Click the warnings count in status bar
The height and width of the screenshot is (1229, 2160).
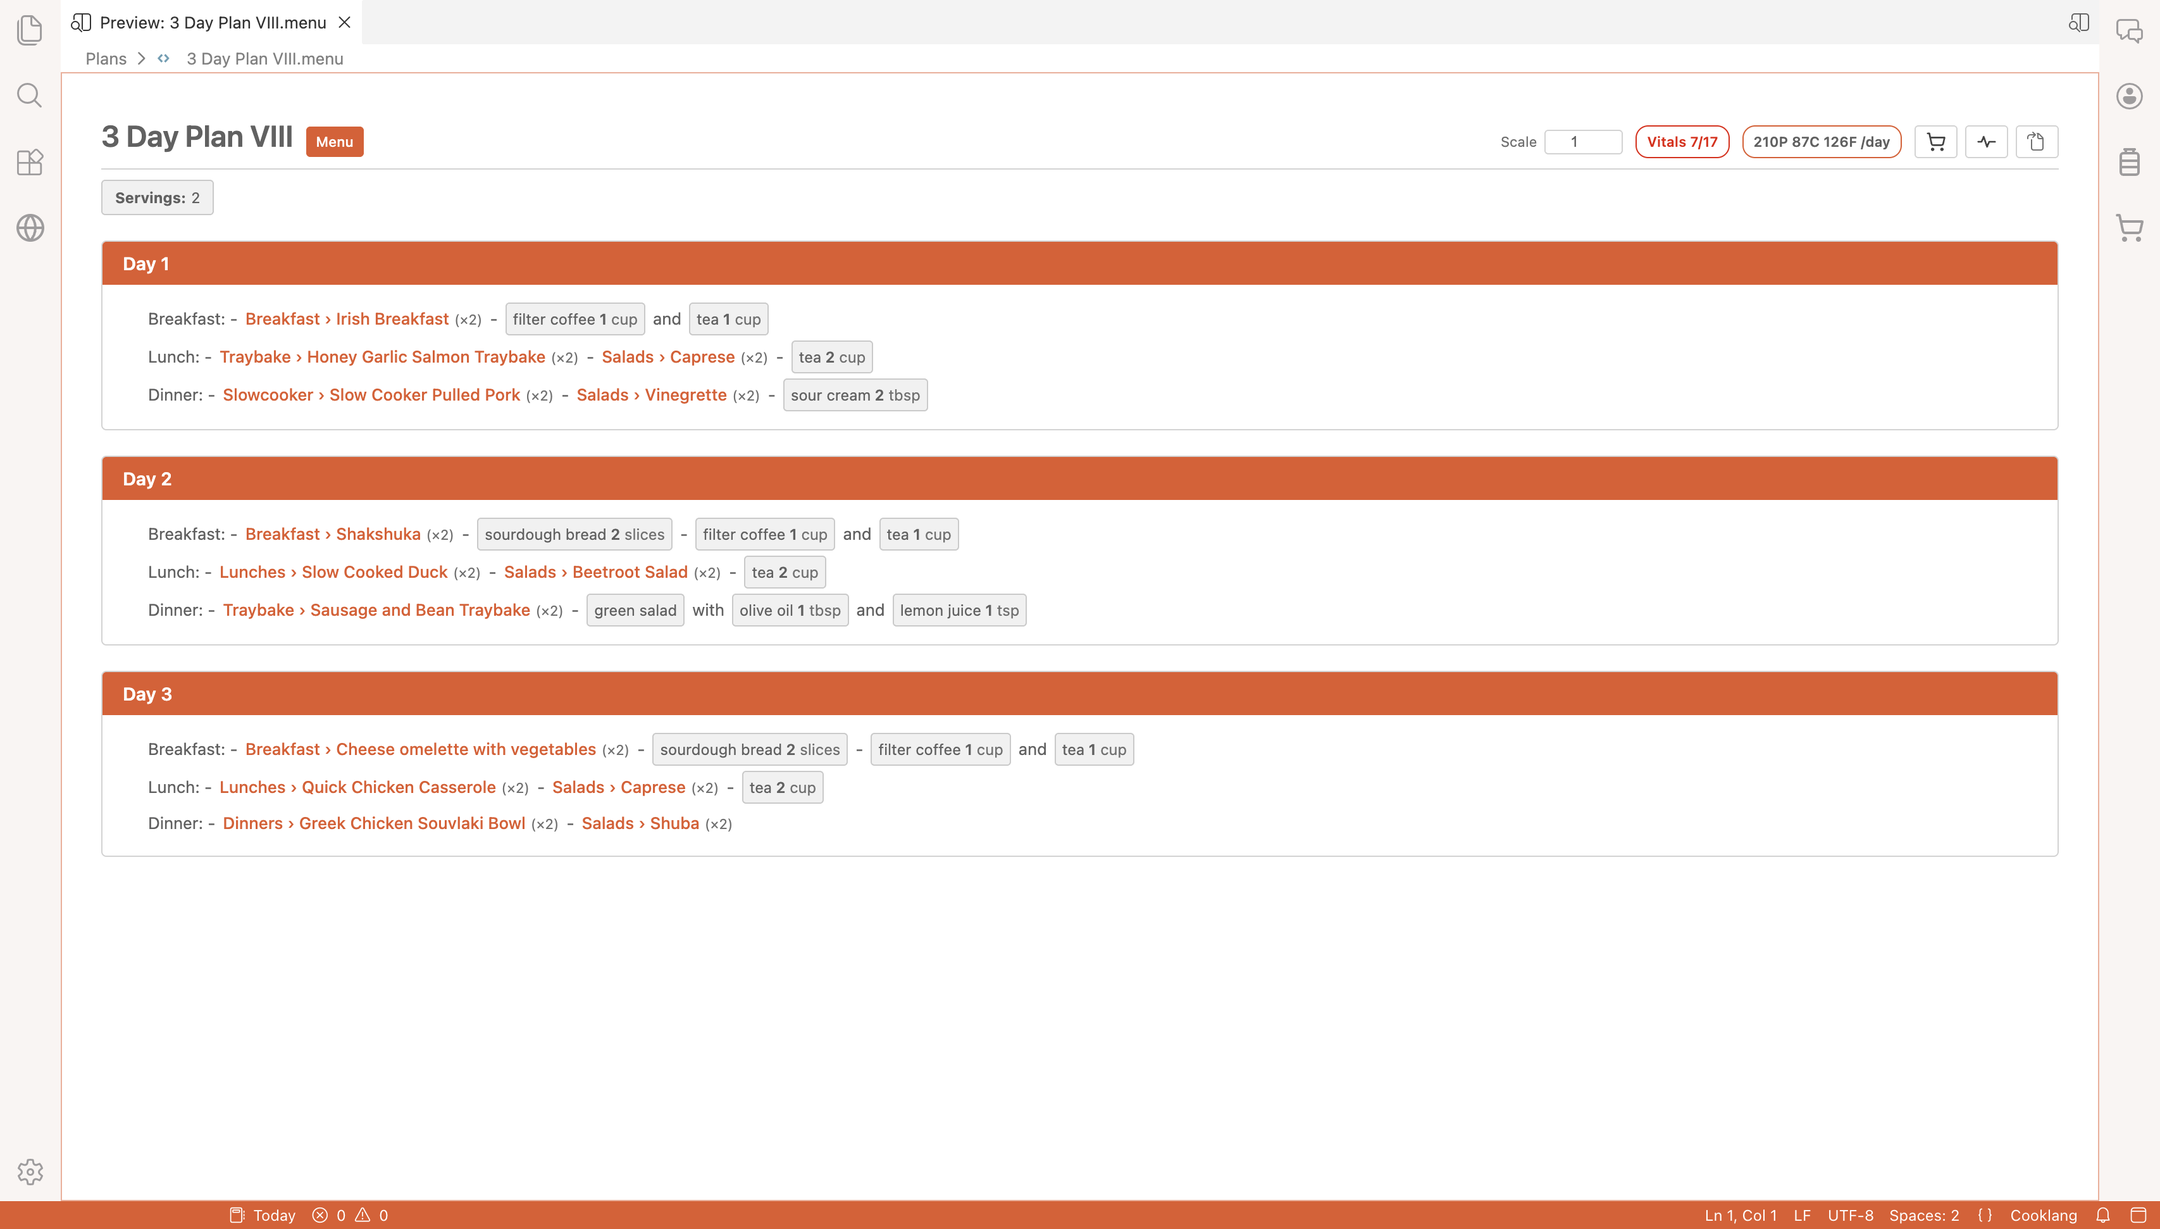point(372,1215)
